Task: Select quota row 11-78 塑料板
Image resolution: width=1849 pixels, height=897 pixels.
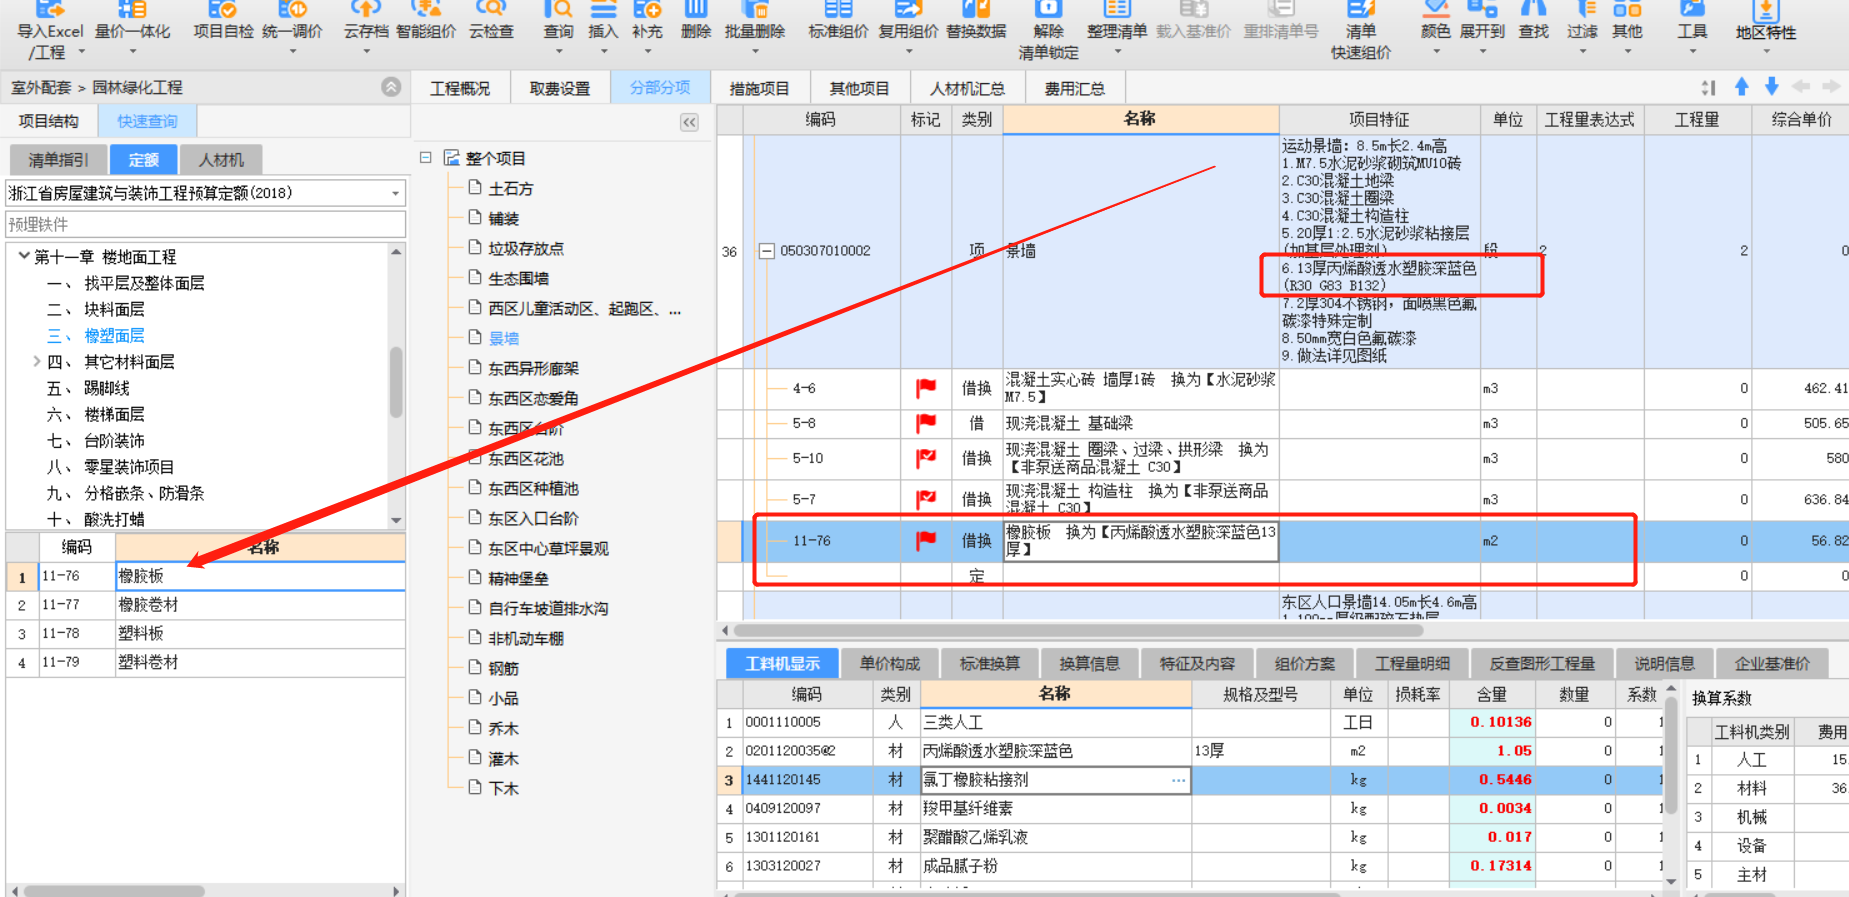Action: point(206,634)
